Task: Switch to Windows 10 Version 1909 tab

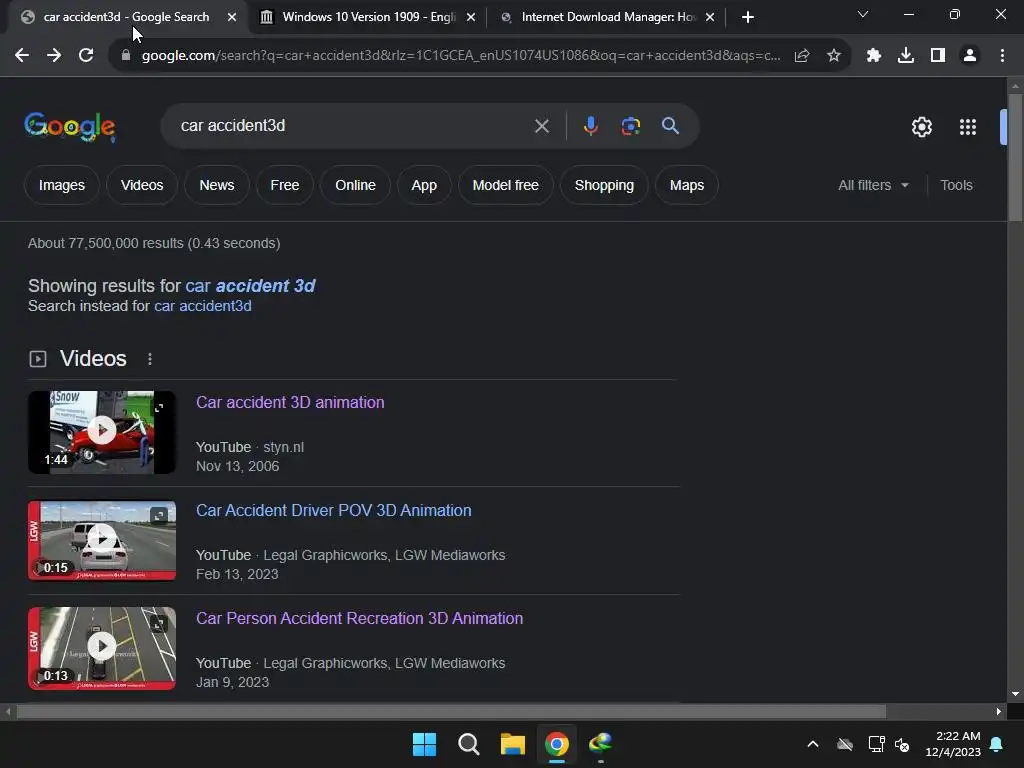Action: tap(368, 17)
